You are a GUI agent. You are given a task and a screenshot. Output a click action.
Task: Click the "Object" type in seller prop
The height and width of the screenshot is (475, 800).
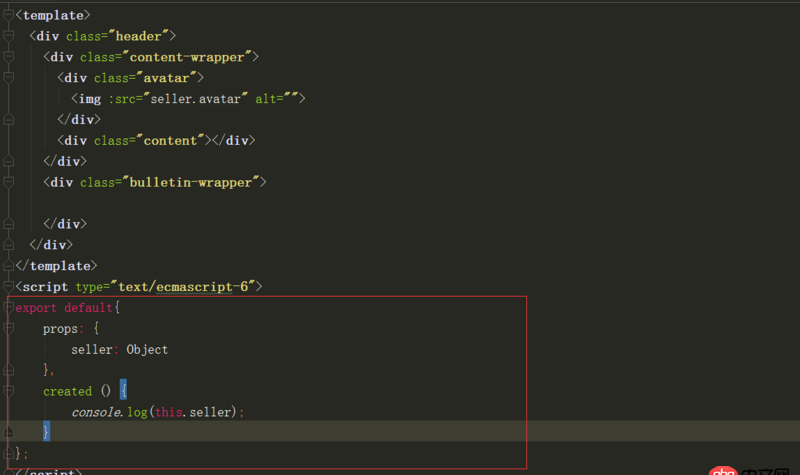[x=147, y=349]
